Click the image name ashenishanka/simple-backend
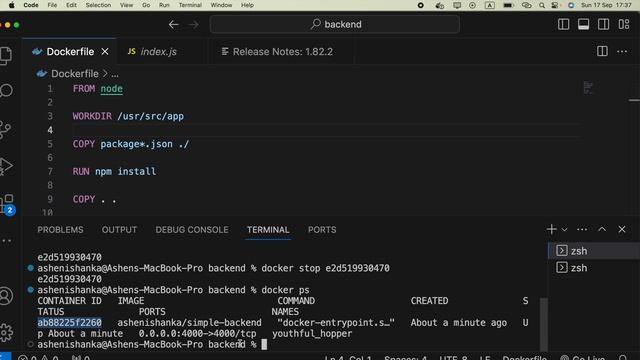The width and height of the screenshot is (640, 360). (x=189, y=323)
